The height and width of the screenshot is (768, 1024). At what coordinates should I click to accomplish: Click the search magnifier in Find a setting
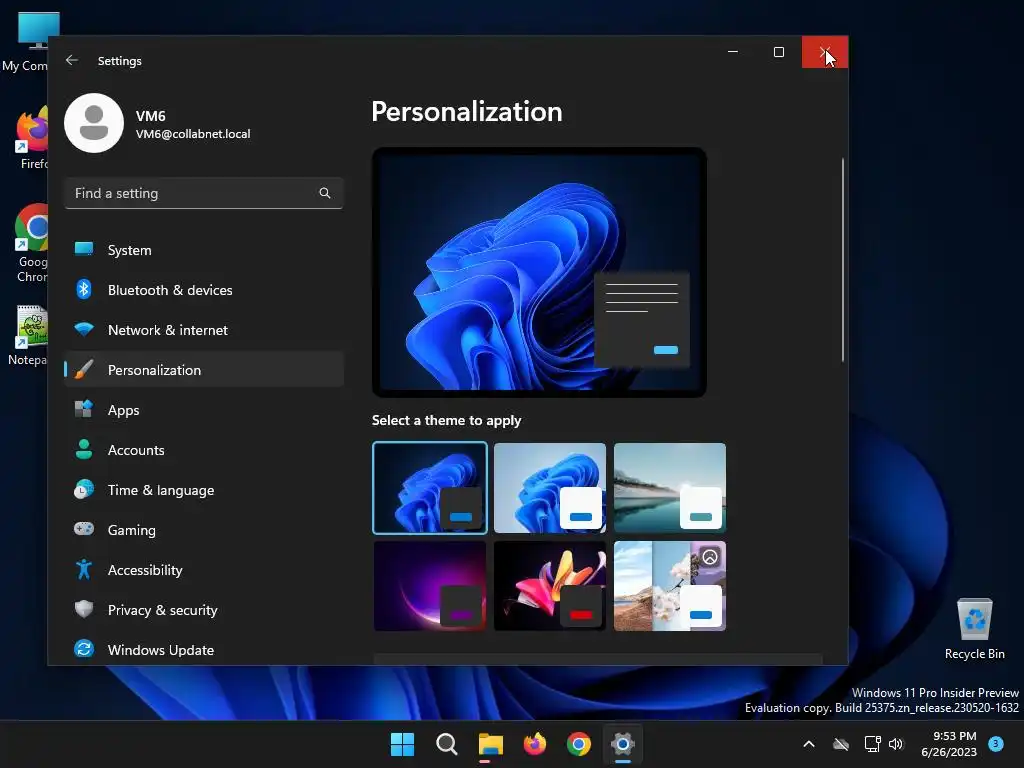coord(325,193)
